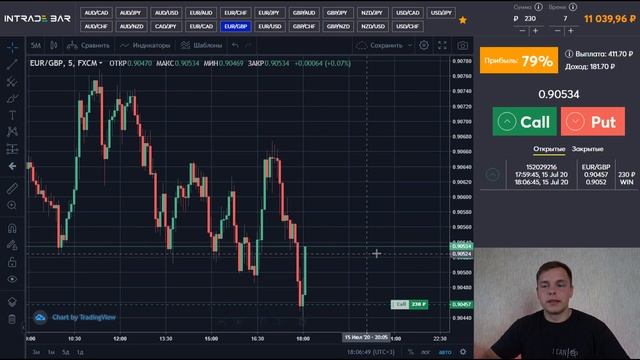Click the undo arrow in chart toolbar

pyautogui.click(x=235, y=45)
